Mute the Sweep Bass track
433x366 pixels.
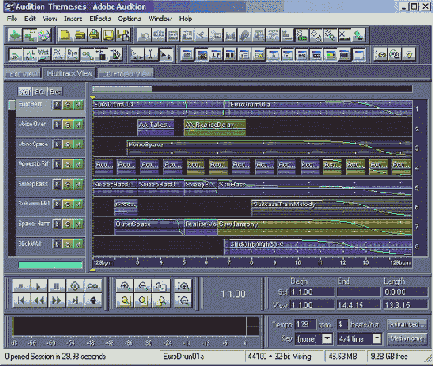78,184
